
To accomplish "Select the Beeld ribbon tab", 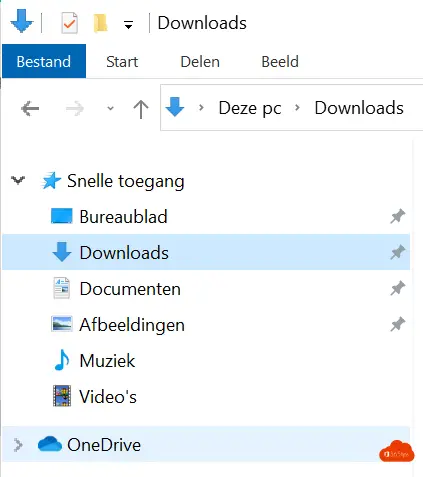I will point(280,62).
